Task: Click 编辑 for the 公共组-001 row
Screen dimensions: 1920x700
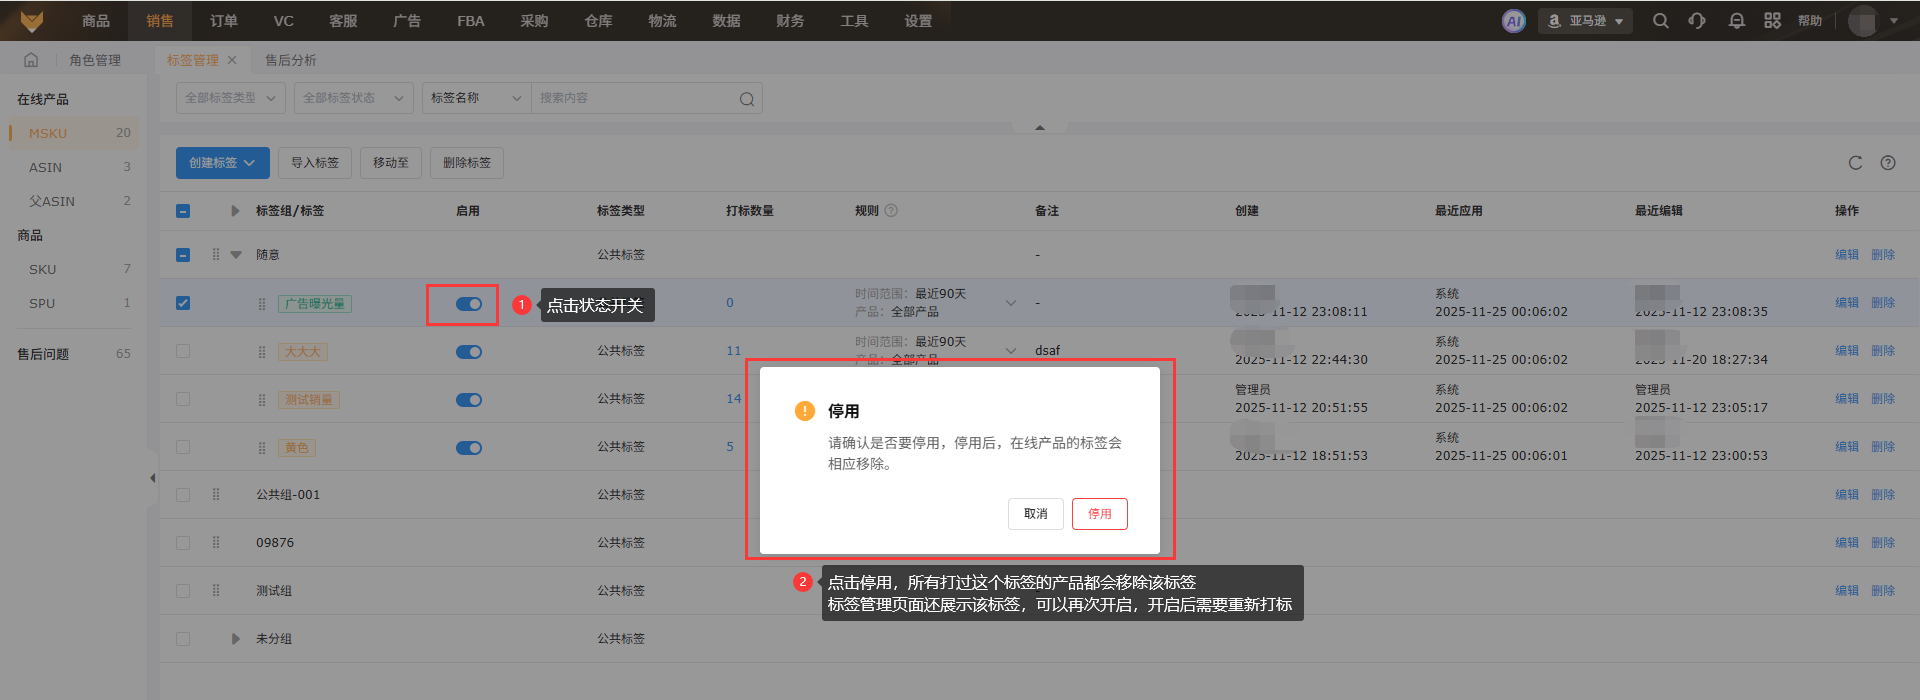Action: (1847, 495)
